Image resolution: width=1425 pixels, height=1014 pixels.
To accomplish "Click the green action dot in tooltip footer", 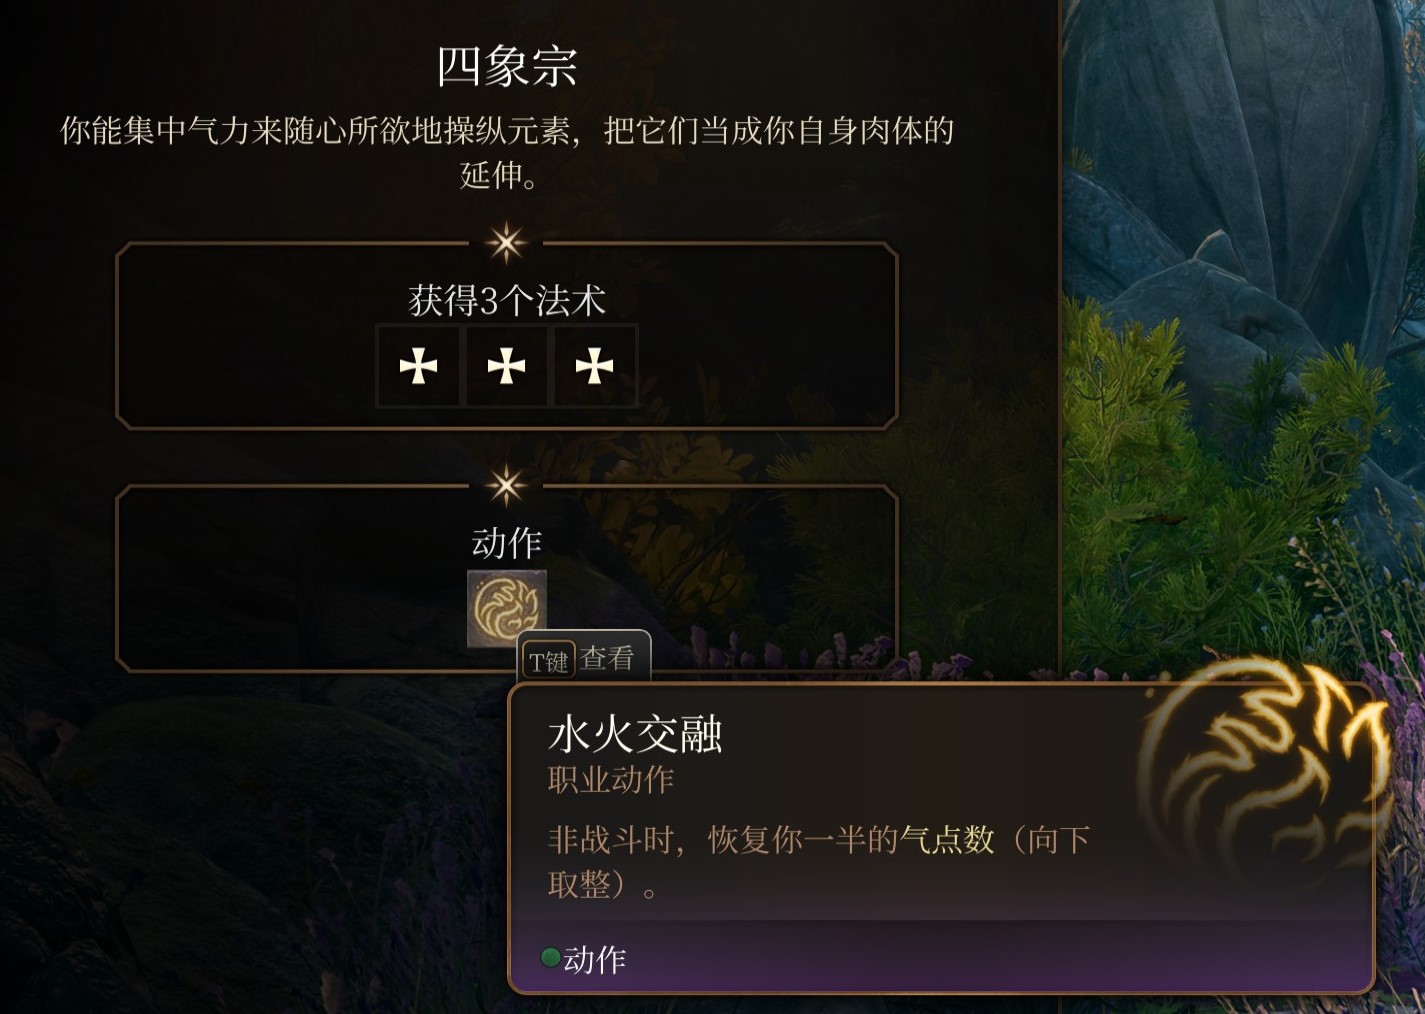I will click(x=550, y=958).
